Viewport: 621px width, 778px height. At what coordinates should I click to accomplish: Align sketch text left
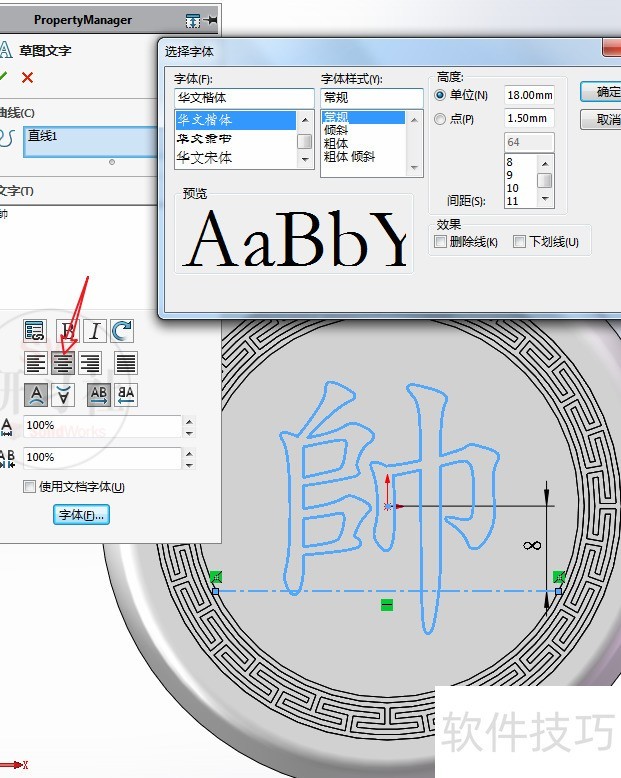pyautogui.click(x=36, y=363)
